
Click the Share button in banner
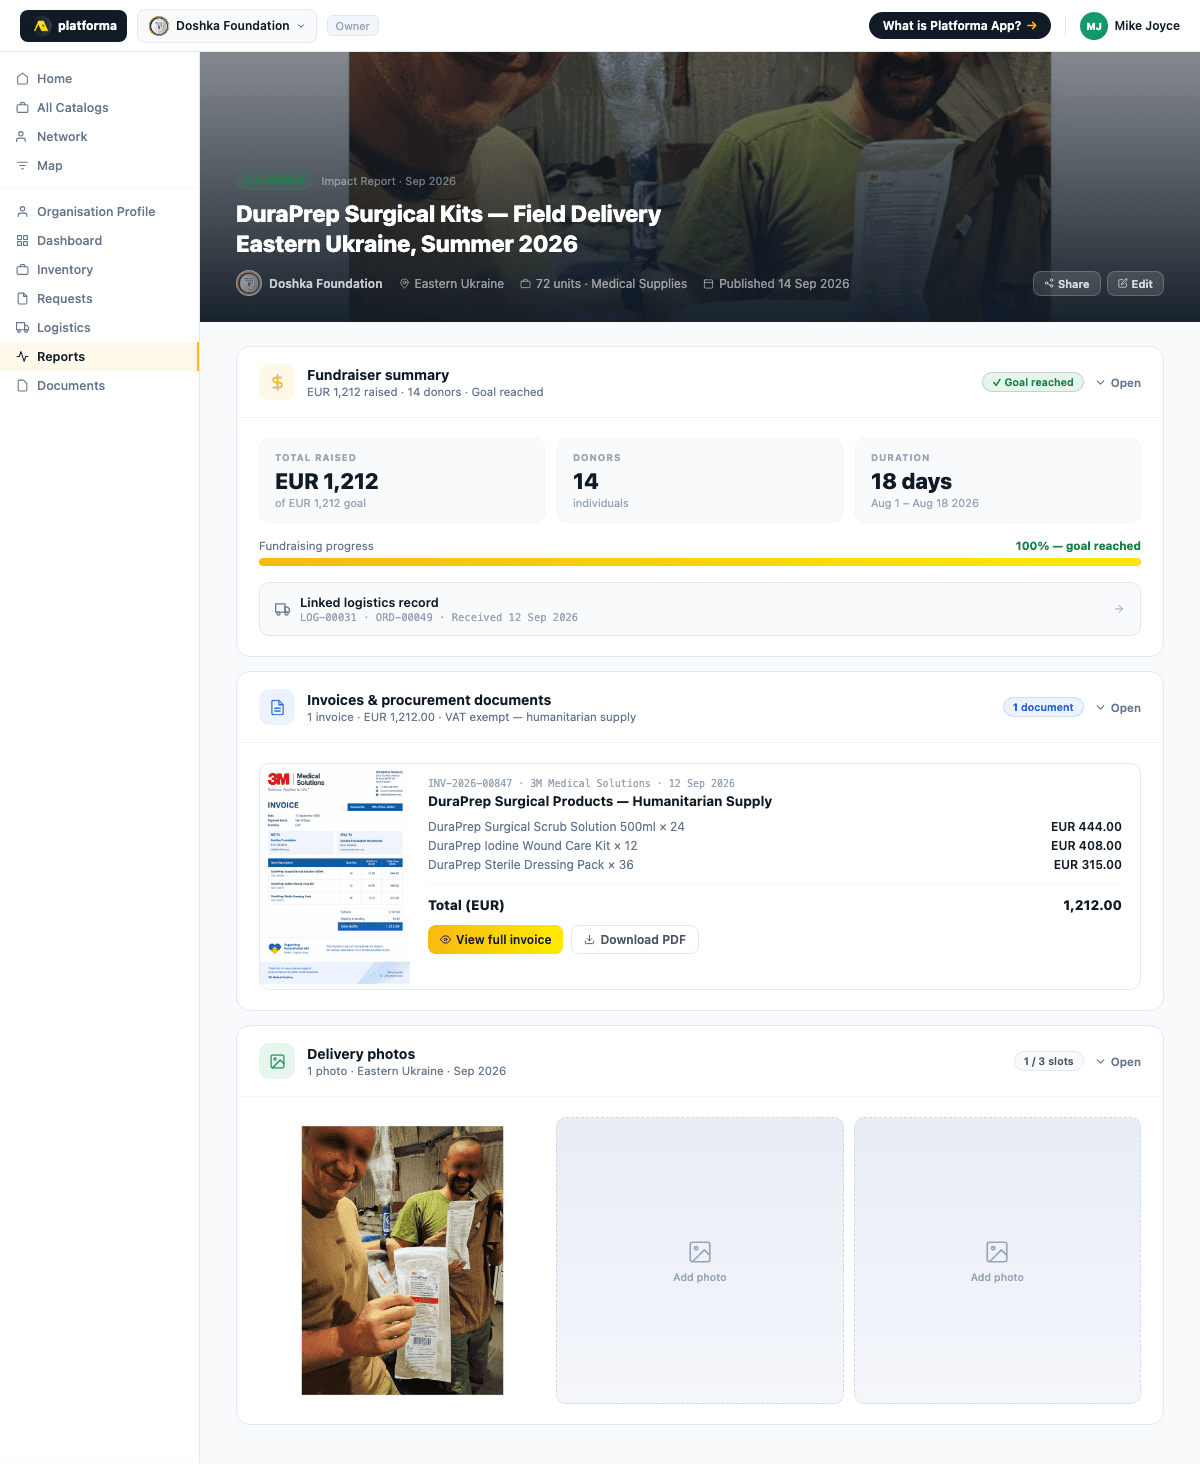(x=1067, y=284)
